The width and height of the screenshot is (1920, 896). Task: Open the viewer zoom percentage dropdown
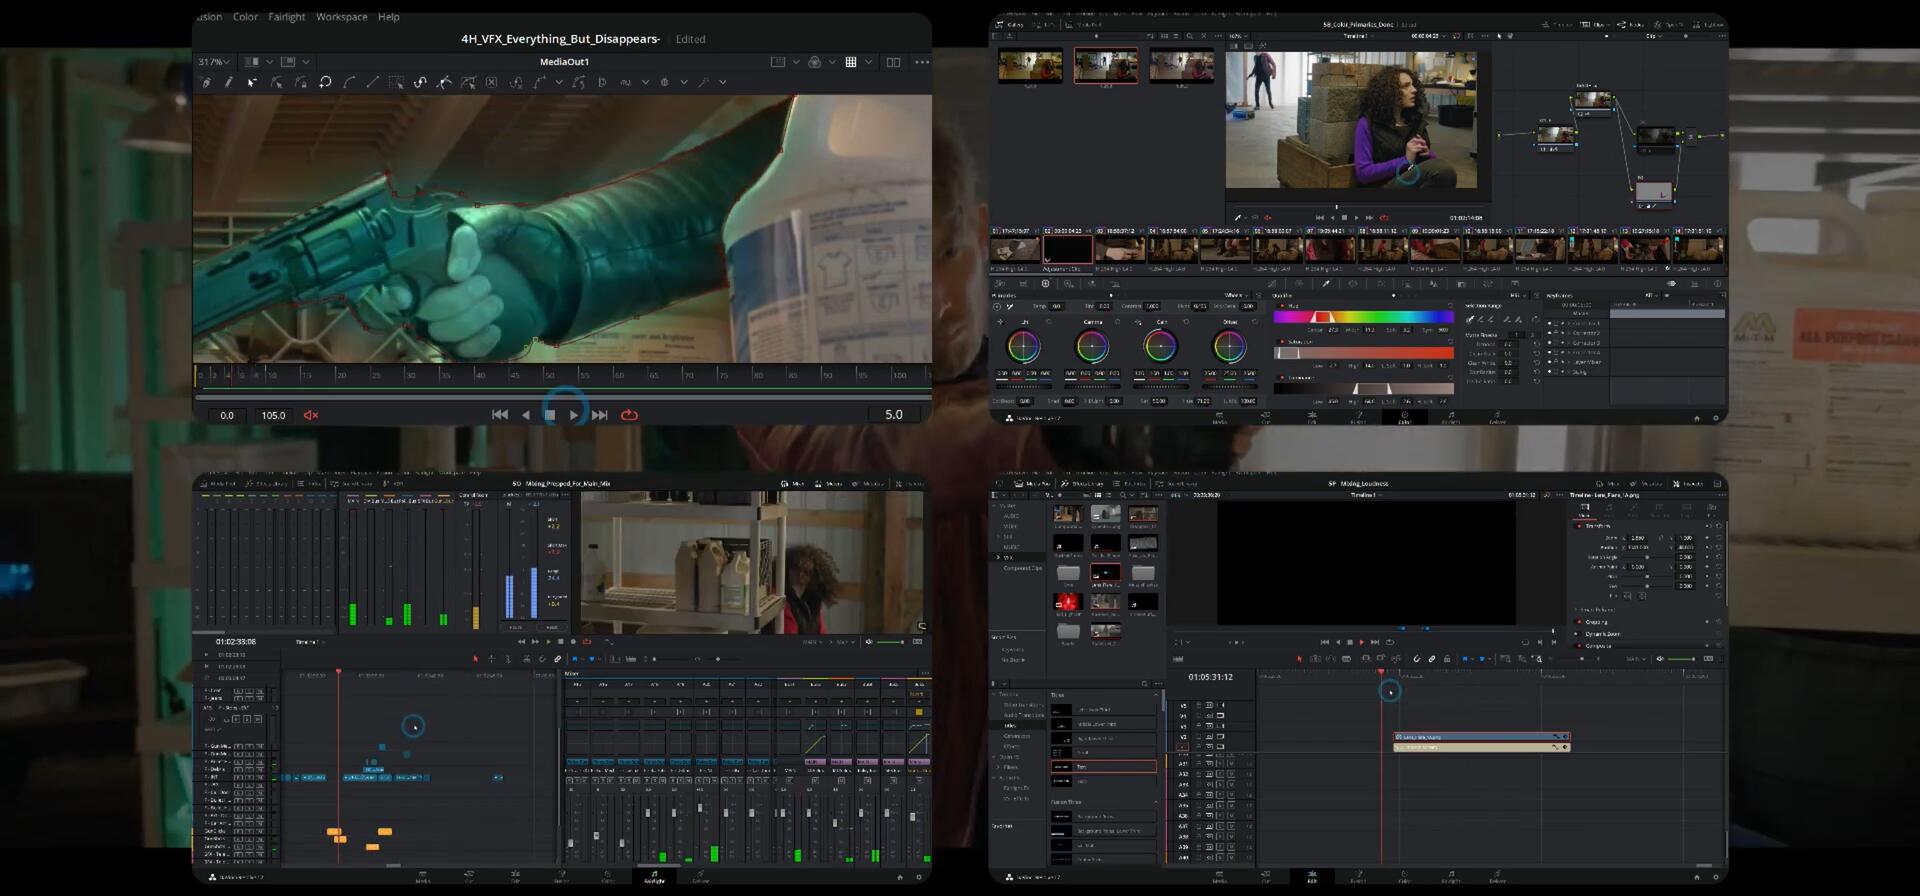click(214, 62)
